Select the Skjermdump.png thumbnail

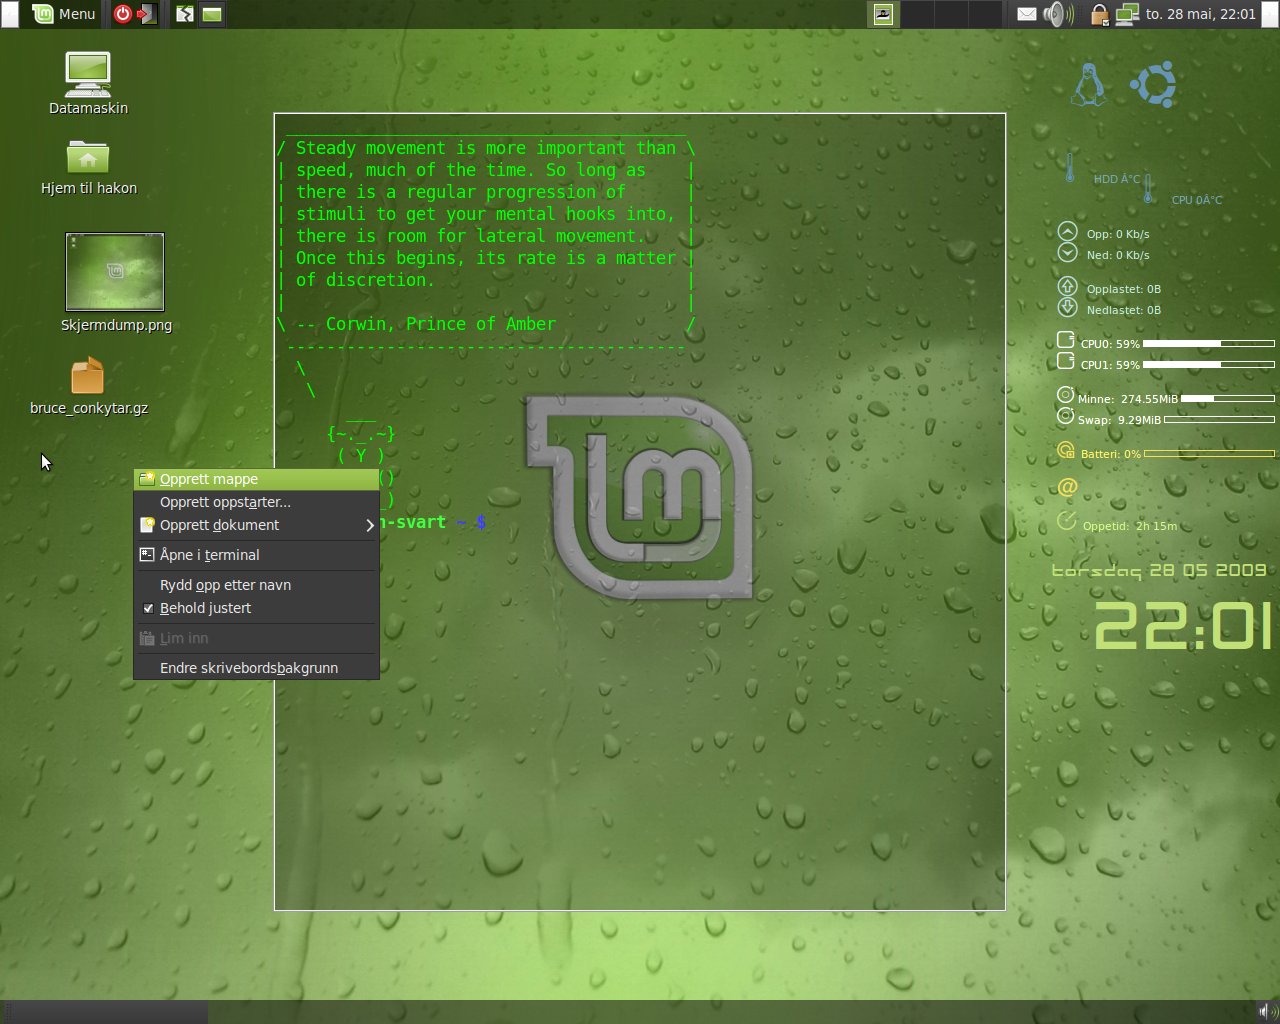(x=115, y=272)
